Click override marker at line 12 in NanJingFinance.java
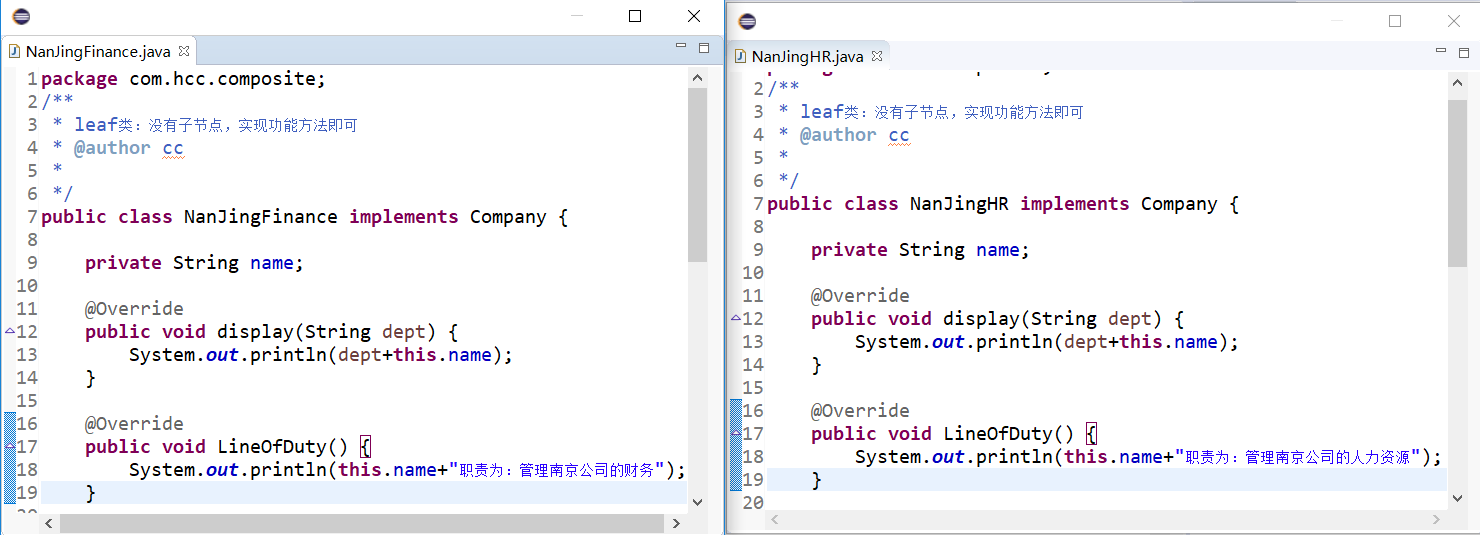 pos(9,330)
